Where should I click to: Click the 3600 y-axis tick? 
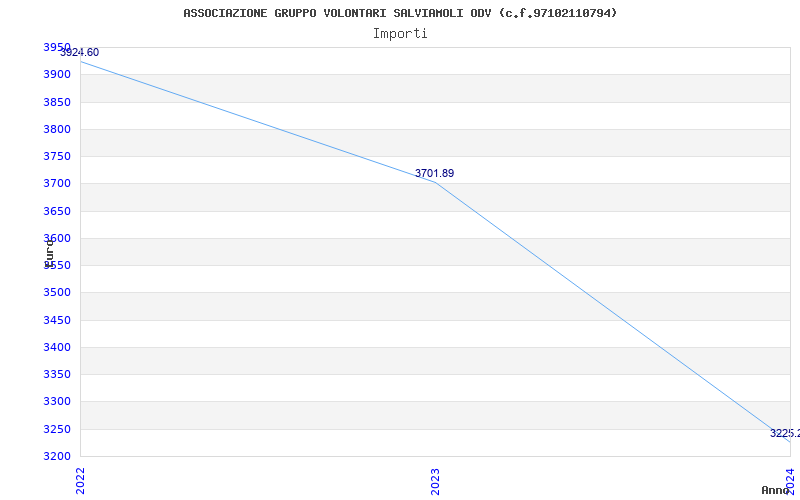click(57, 238)
